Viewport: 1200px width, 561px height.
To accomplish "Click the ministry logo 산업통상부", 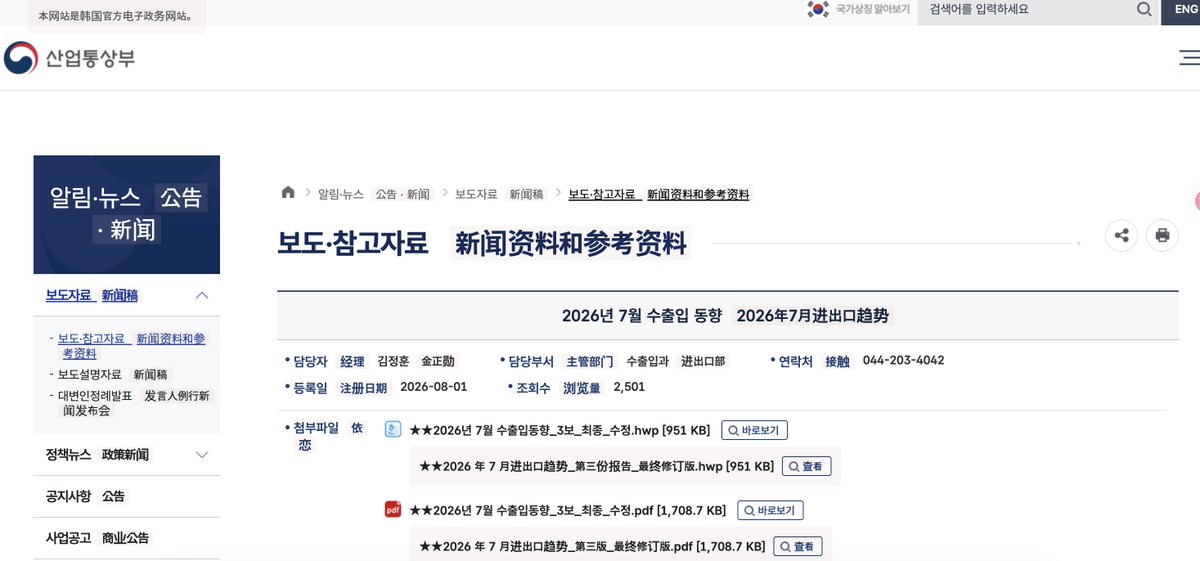I will coord(69,59).
